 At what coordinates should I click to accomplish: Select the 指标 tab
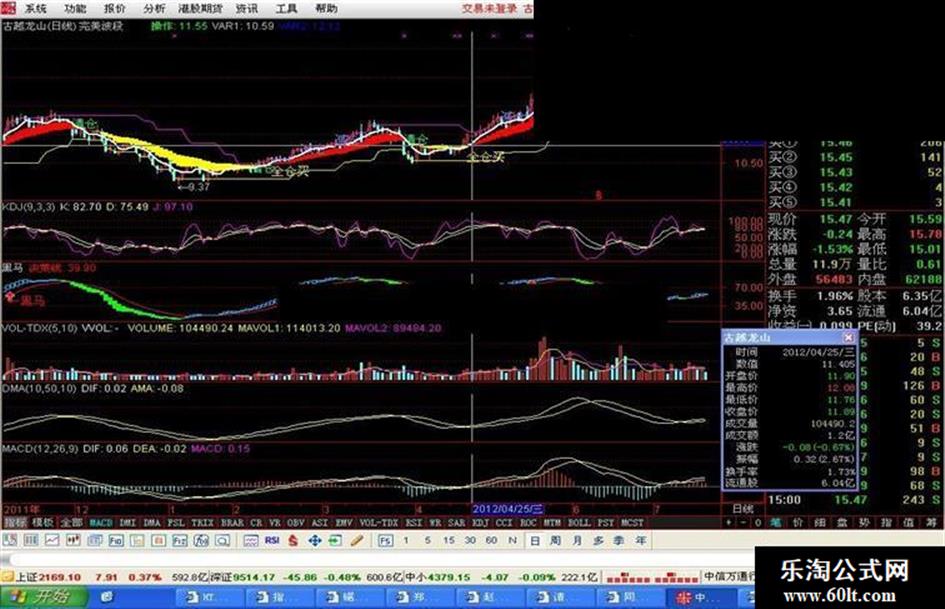coord(15,523)
